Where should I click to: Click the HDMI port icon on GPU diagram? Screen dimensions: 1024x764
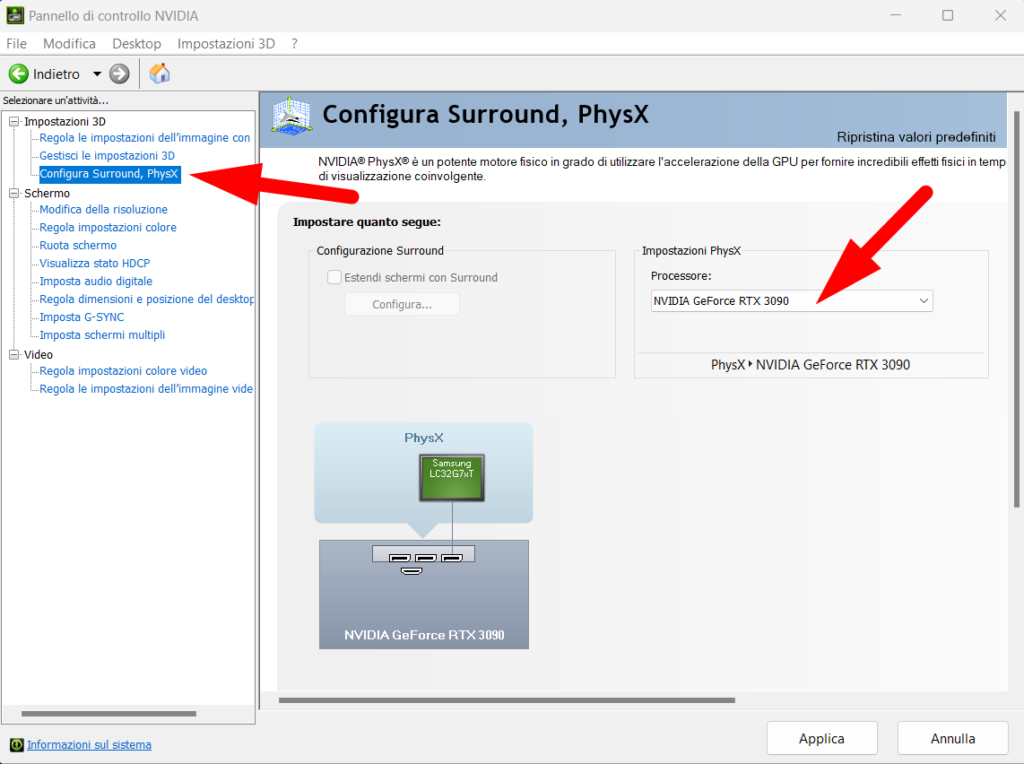(411, 571)
